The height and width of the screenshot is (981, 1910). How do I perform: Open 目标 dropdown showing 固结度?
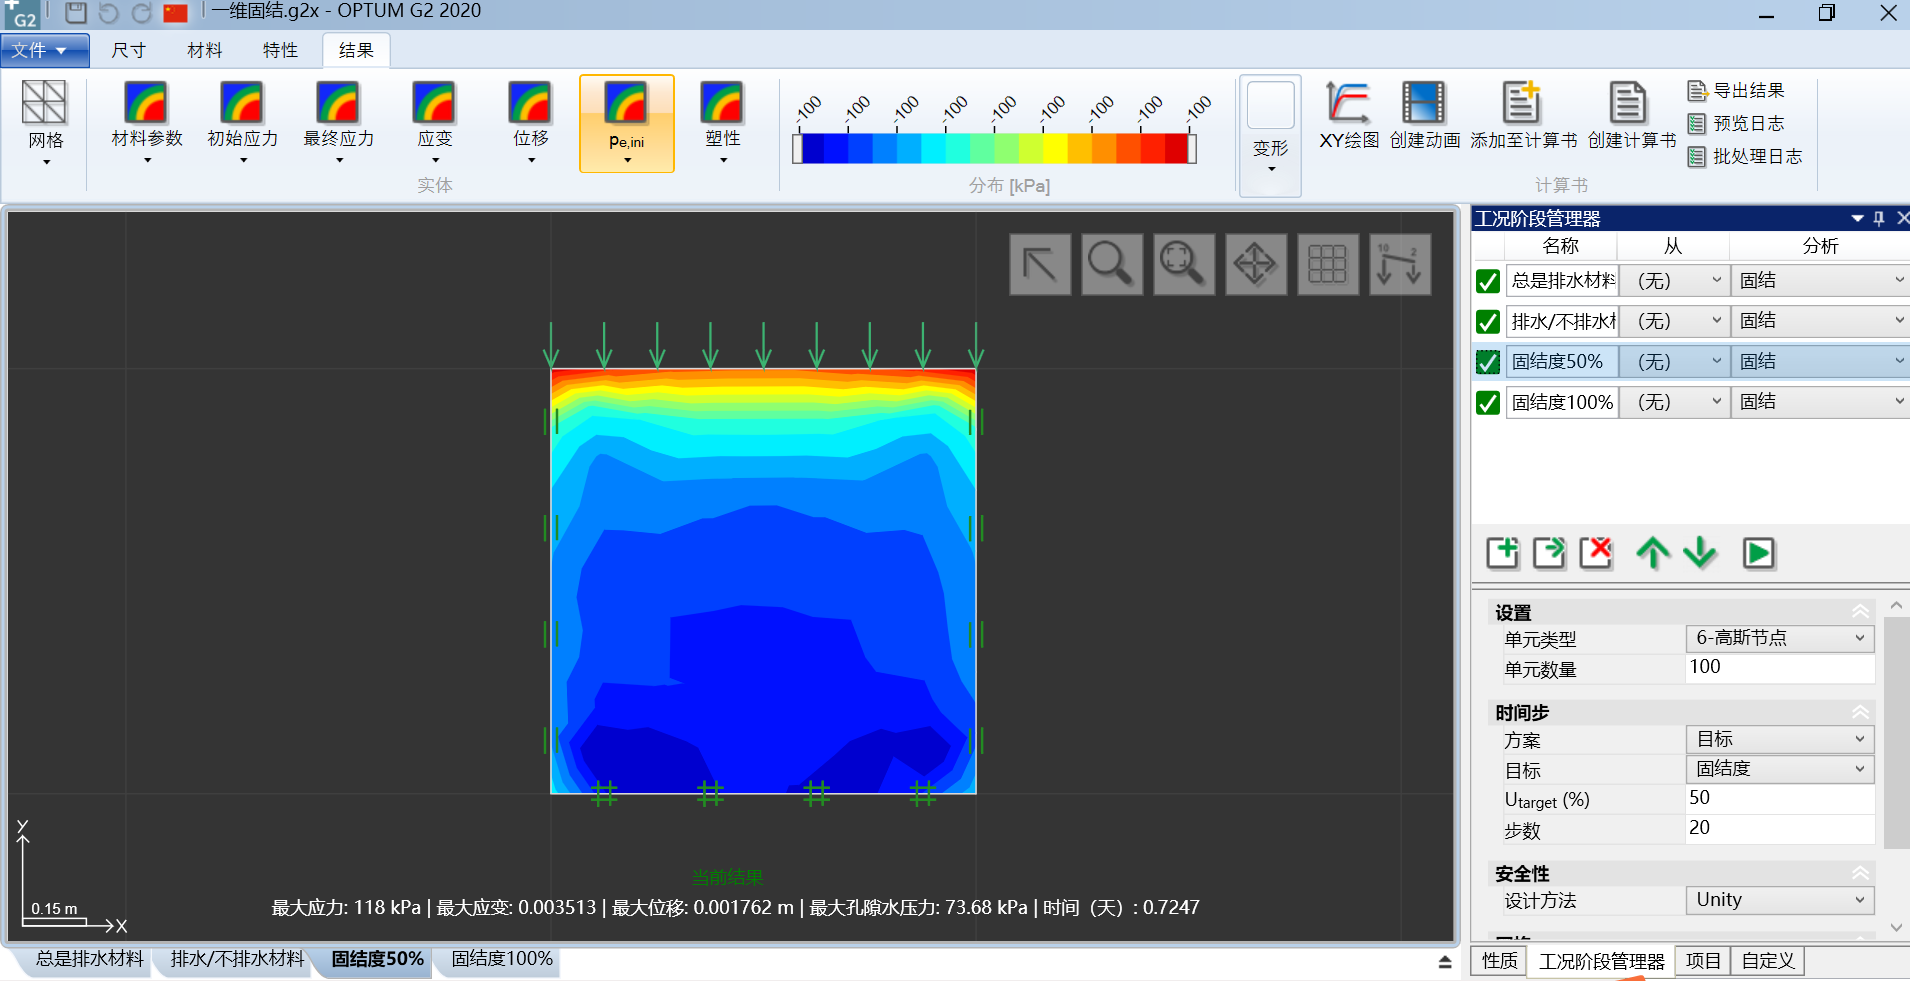tap(1780, 769)
